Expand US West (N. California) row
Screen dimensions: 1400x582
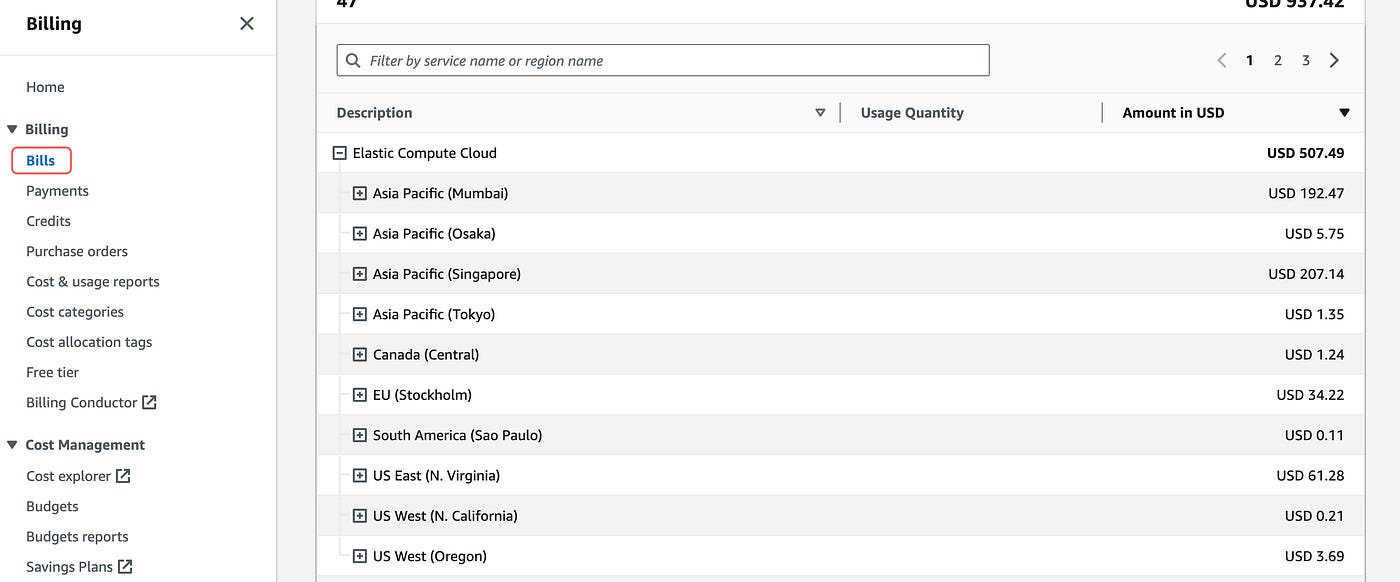[x=360, y=516]
